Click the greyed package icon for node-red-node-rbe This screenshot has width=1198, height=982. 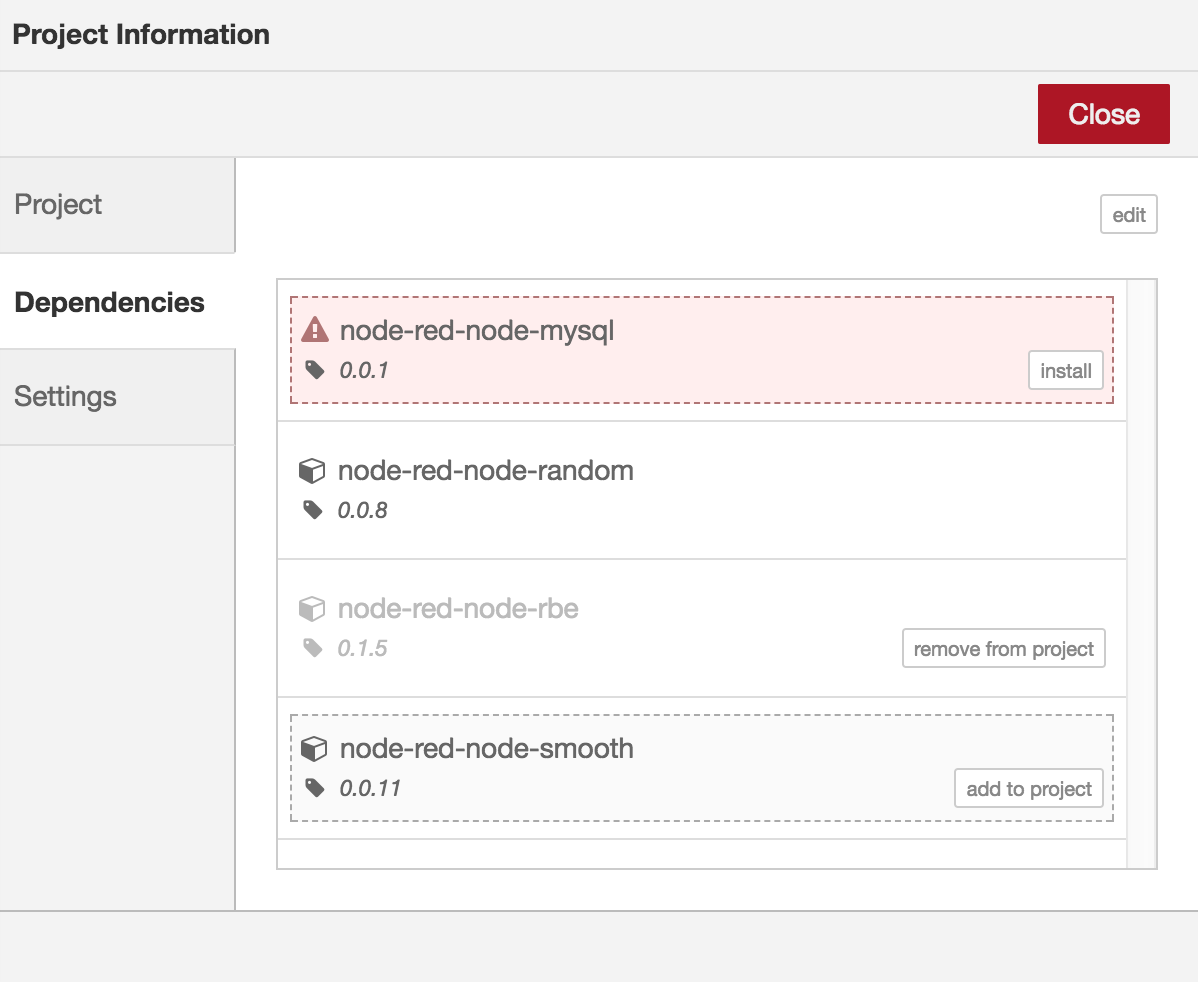click(x=313, y=609)
